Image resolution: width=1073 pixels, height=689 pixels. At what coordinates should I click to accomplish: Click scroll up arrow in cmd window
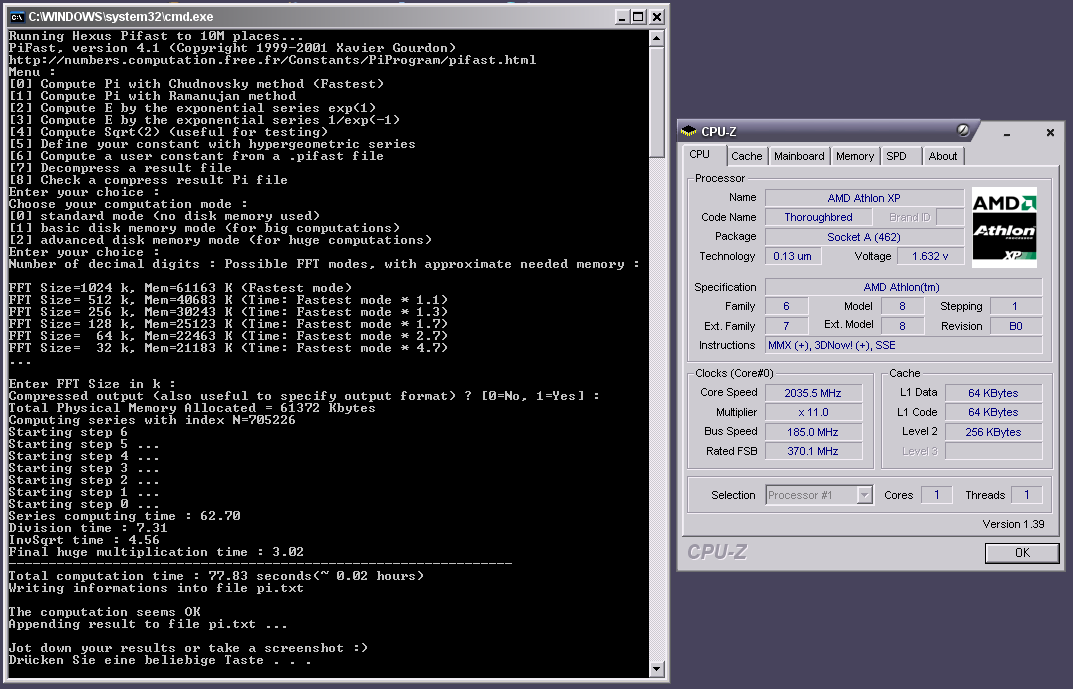tap(656, 38)
